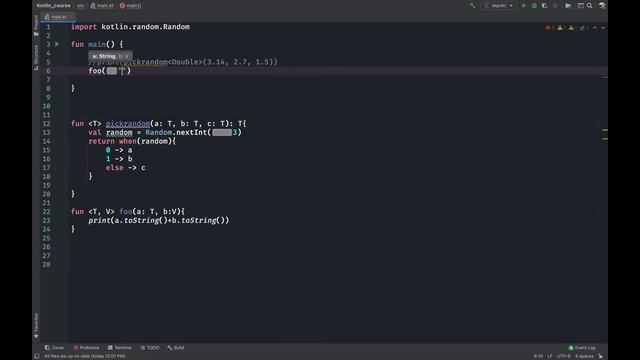
Task: Click the pickrandom function name on line 12
Action: click(x=128, y=124)
